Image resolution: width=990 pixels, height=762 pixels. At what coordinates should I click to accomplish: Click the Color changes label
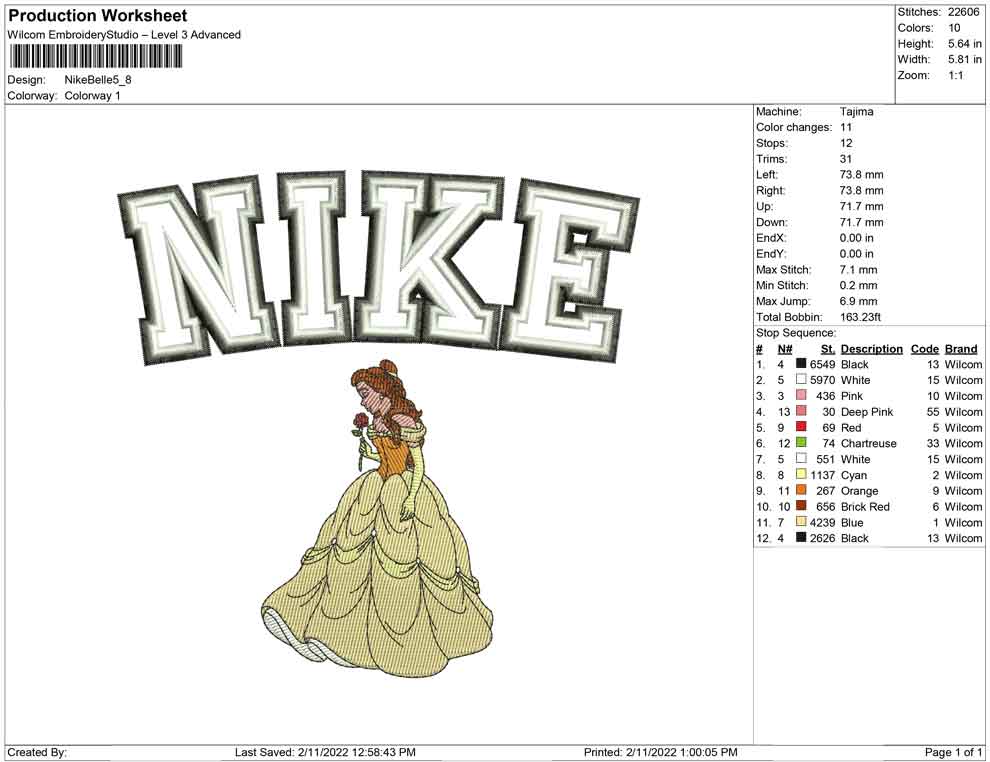click(794, 128)
